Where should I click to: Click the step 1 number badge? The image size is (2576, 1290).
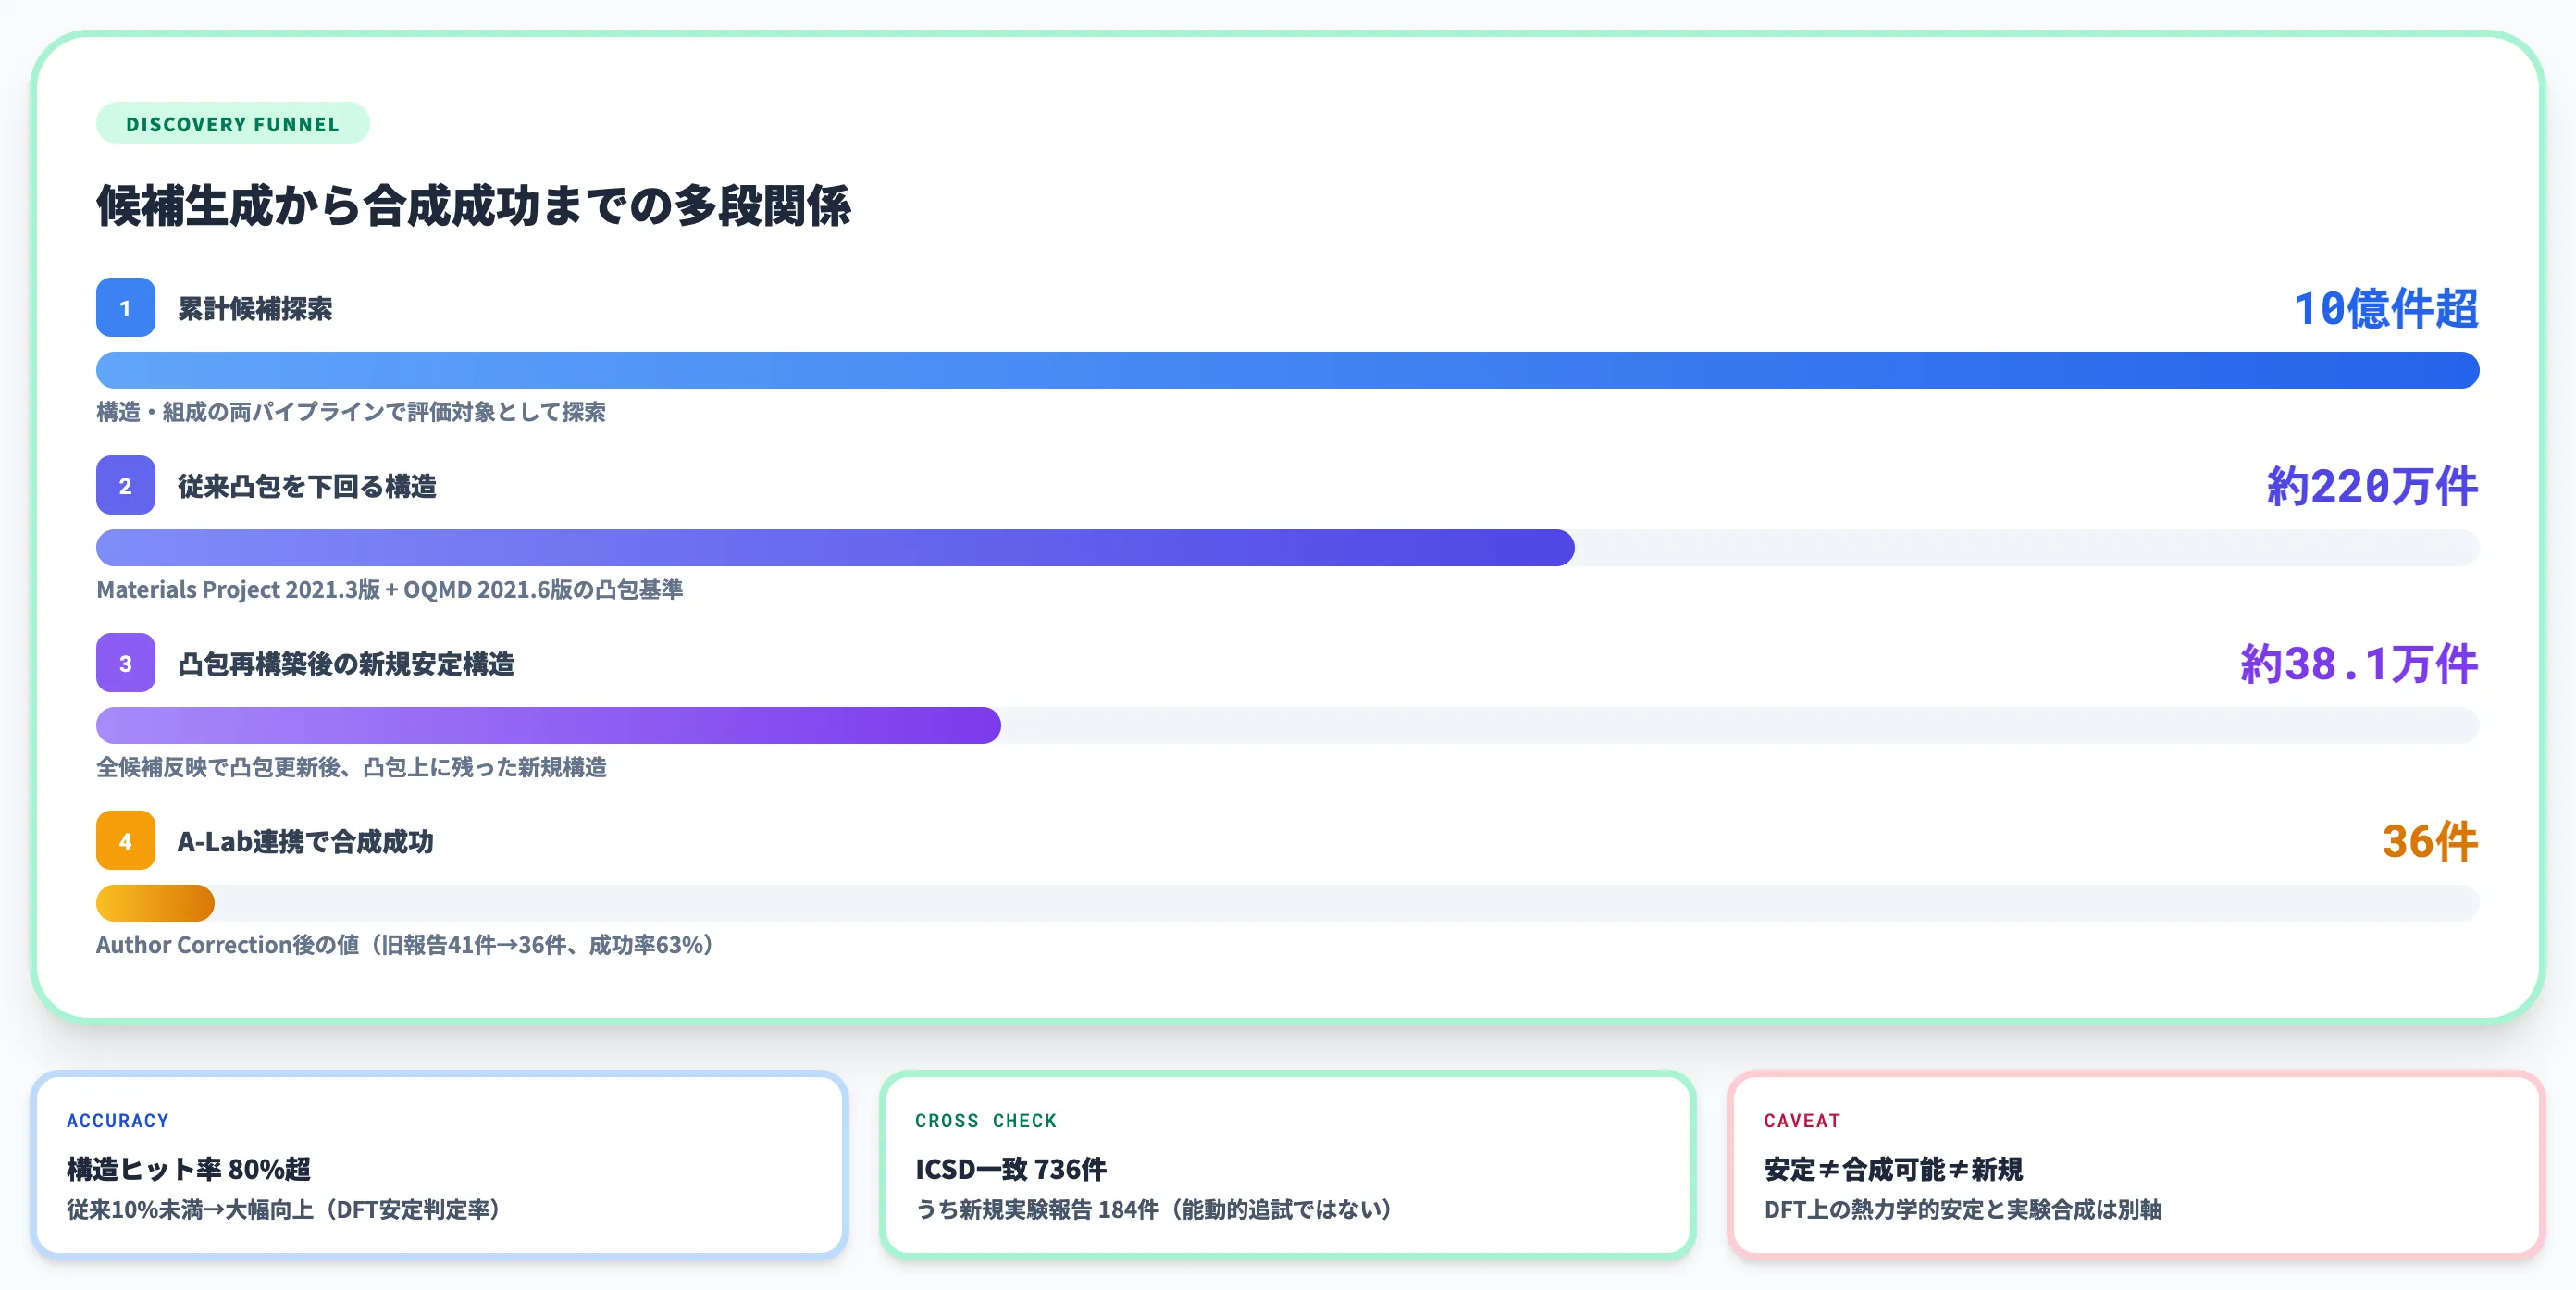click(x=125, y=308)
